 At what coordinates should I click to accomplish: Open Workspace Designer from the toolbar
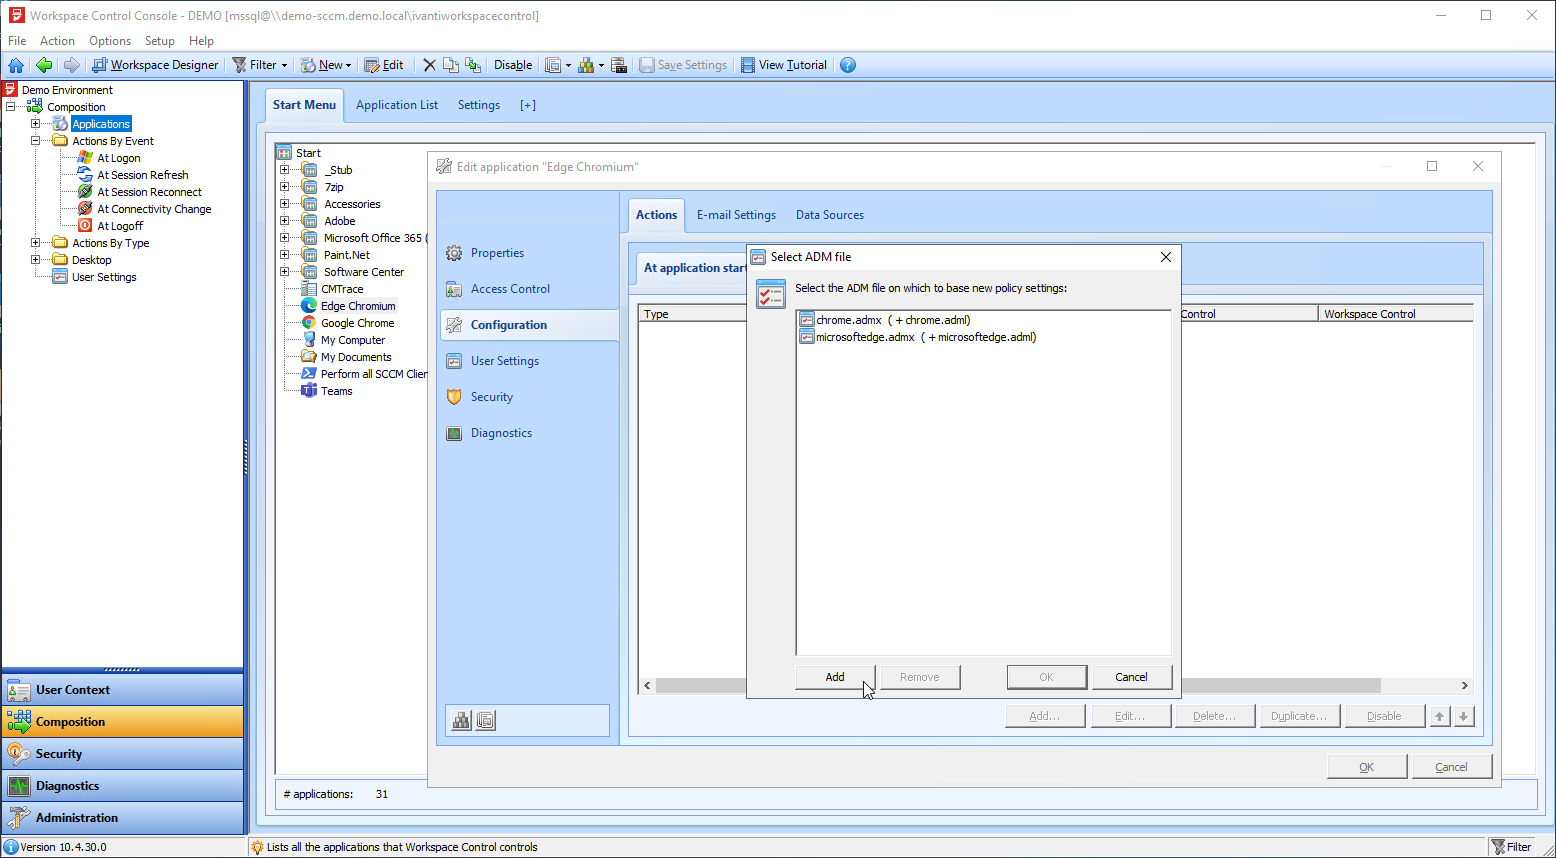click(155, 65)
